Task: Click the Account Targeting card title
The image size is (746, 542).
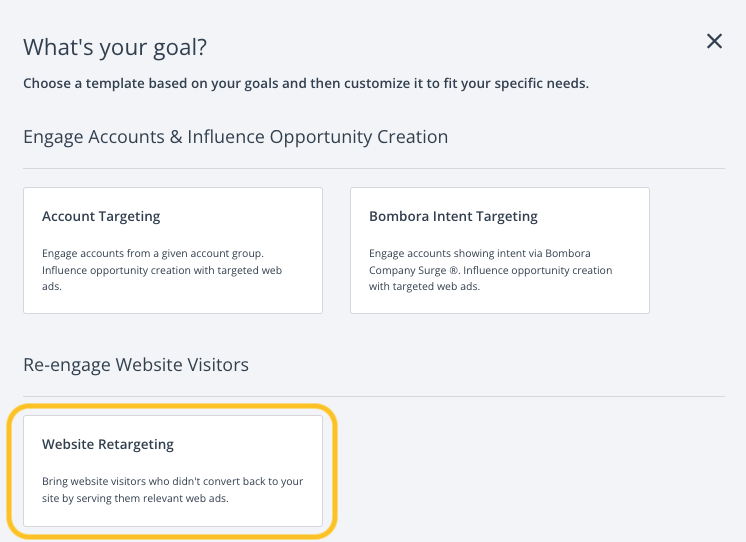Action: 101,216
